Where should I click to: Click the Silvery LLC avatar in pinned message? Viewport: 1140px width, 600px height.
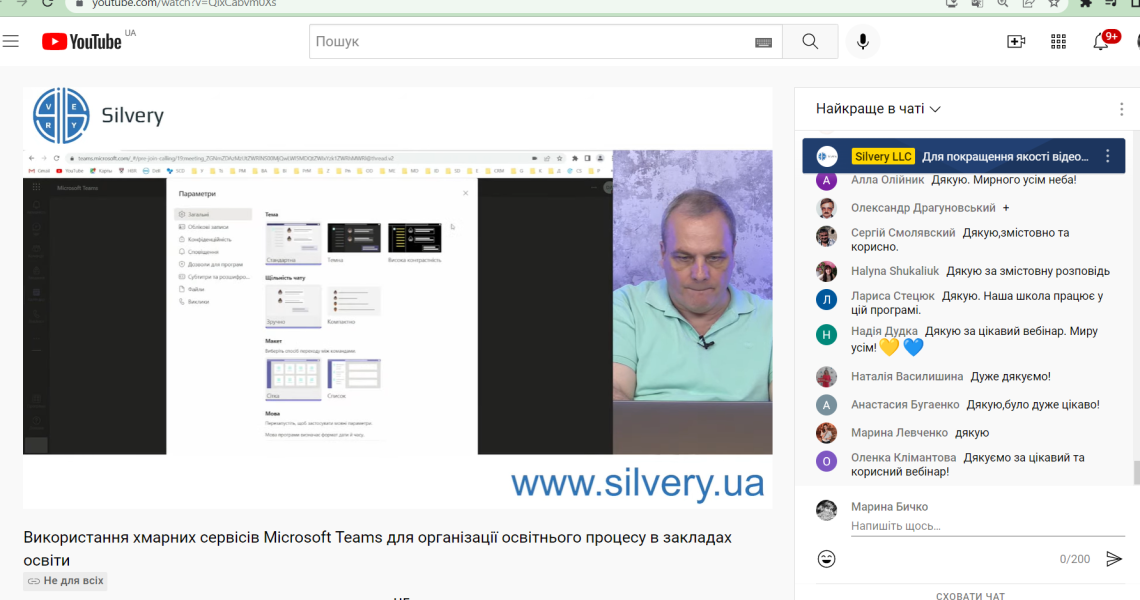pos(827,156)
